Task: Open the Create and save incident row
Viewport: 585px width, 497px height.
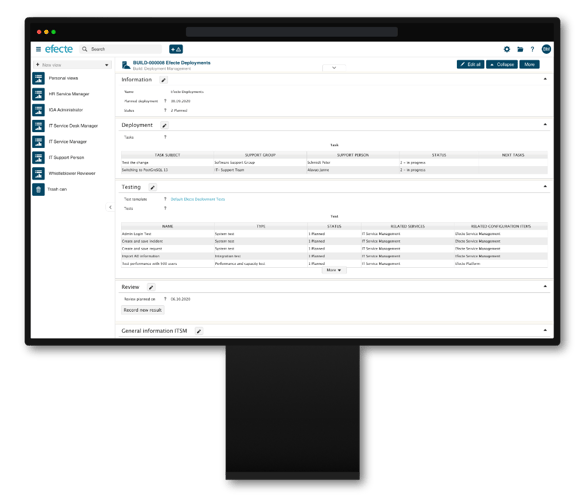Action: point(334,241)
